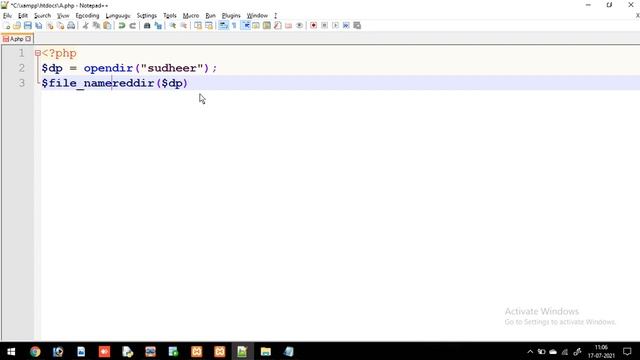640x360 pixels.
Task: Click the green Undo arrow icon
Action: coord(122,26)
